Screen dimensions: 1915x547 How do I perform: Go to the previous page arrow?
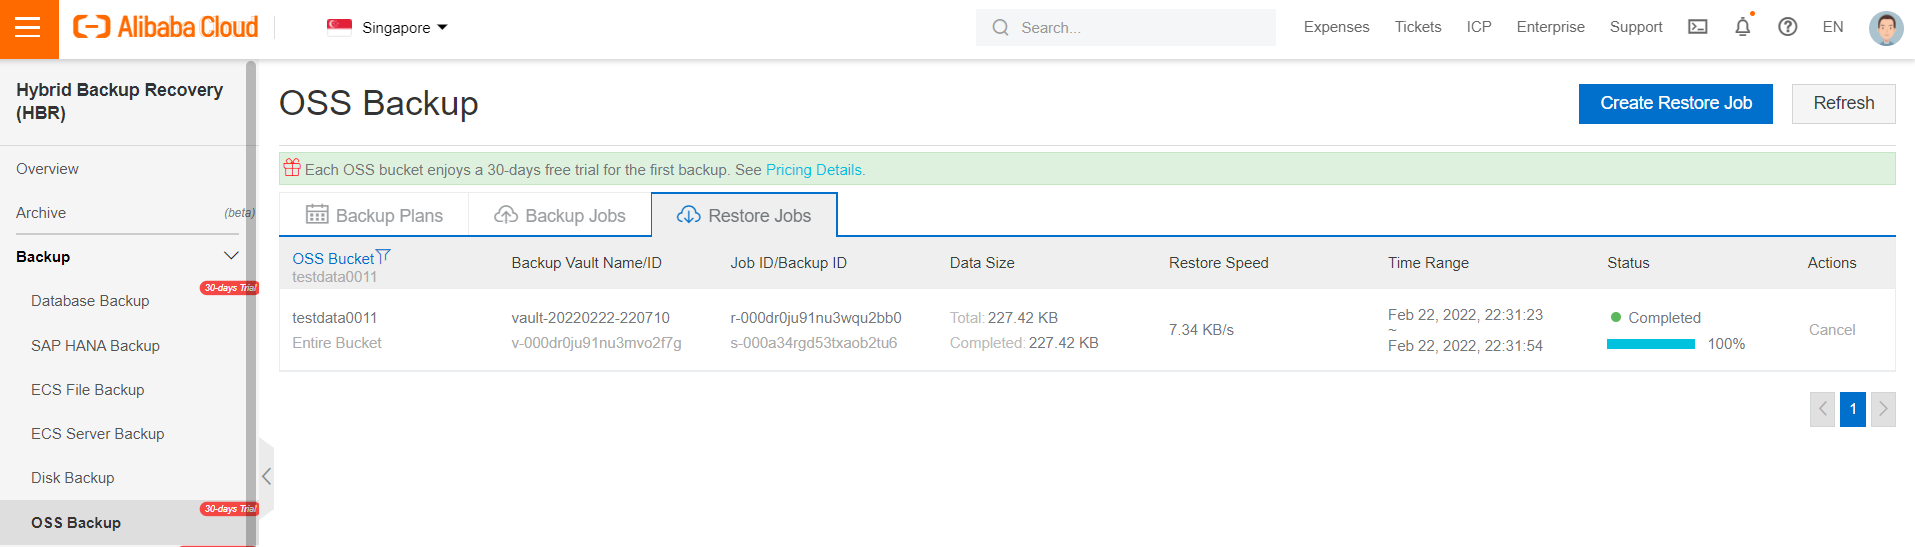1822,409
